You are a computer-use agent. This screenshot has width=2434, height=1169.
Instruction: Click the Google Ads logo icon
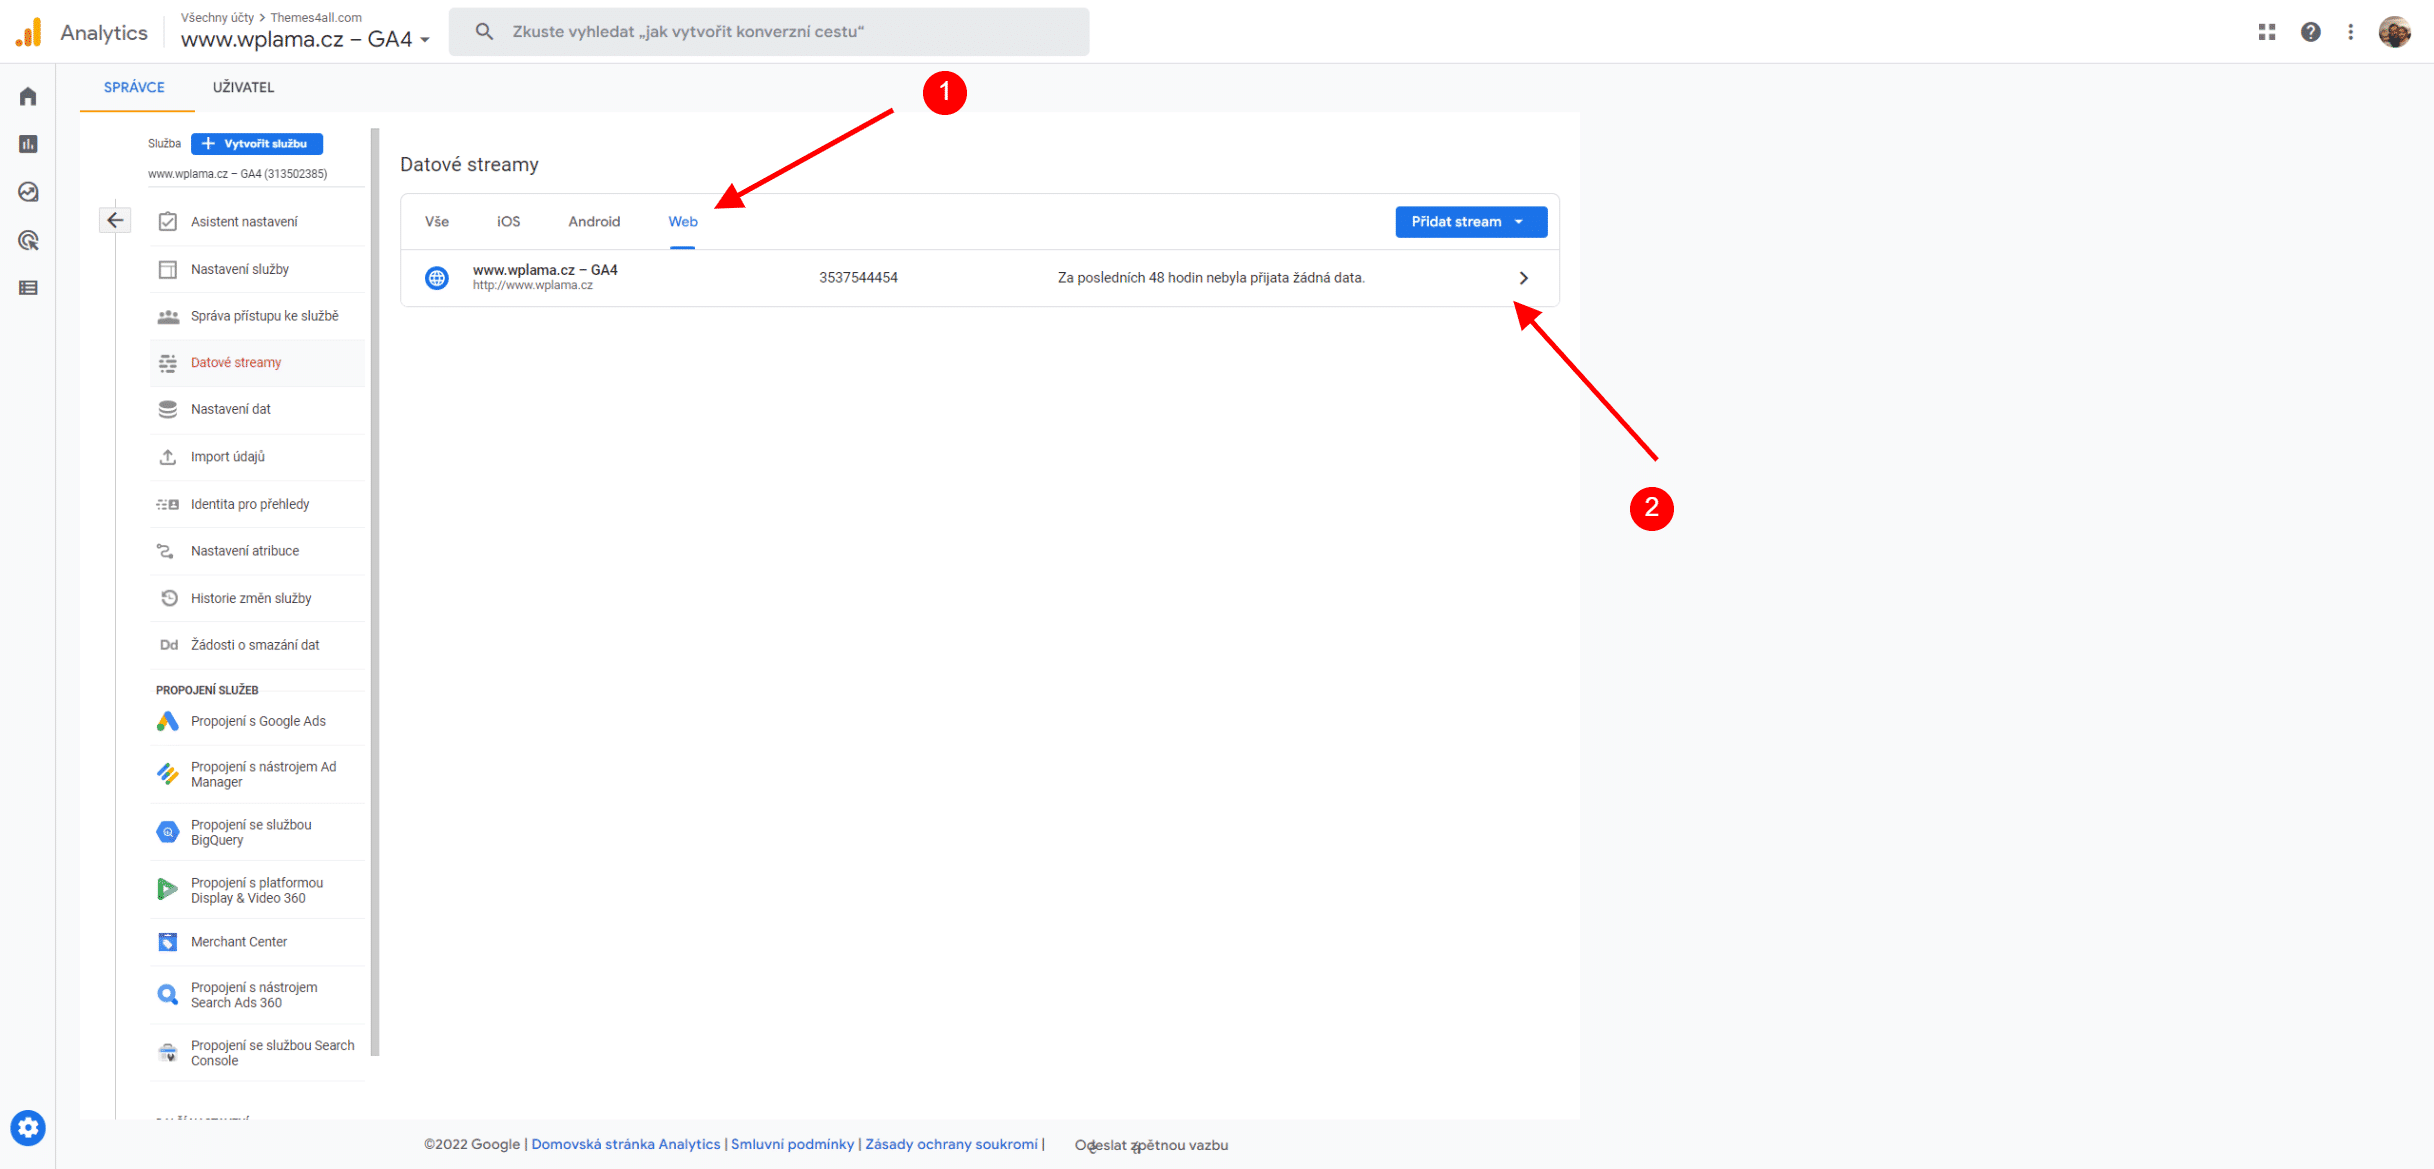[168, 722]
